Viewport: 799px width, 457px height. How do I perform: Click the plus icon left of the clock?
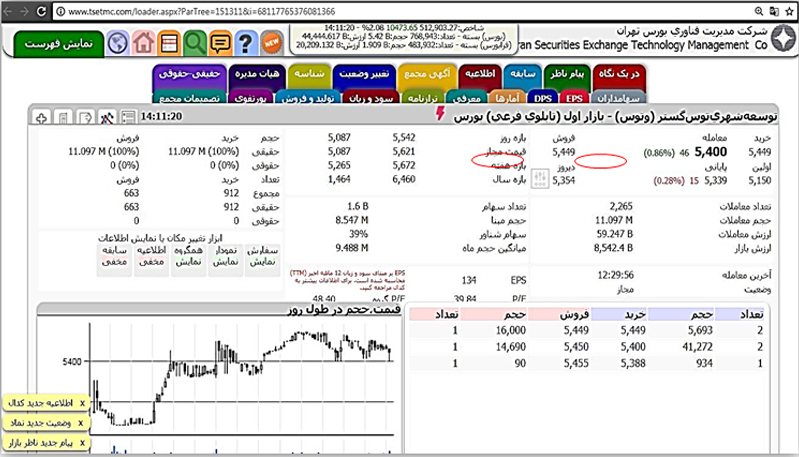tap(41, 118)
